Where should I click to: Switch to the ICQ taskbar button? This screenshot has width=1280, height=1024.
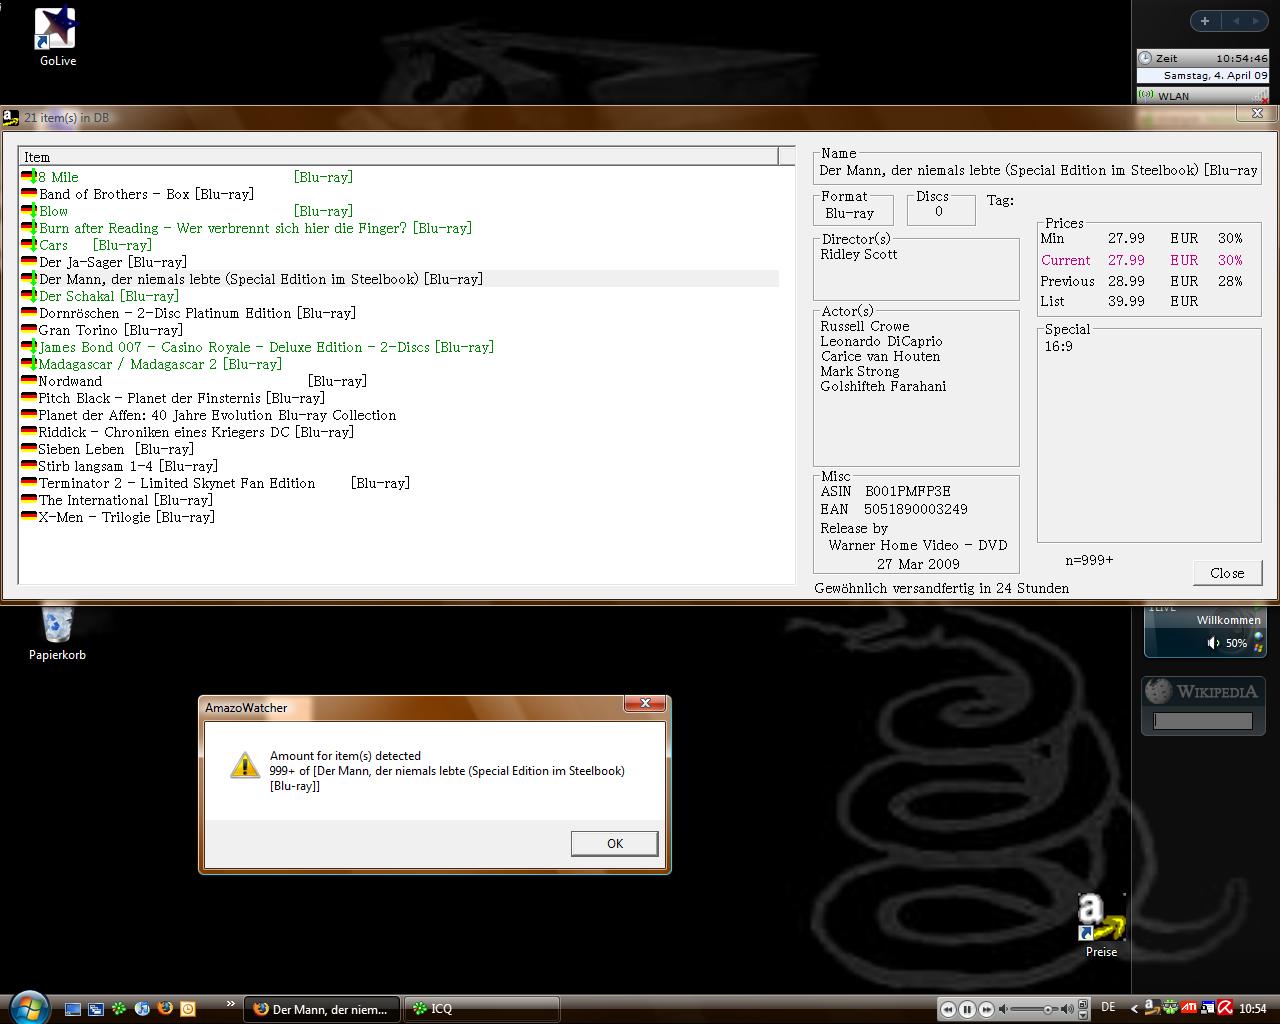point(481,1009)
